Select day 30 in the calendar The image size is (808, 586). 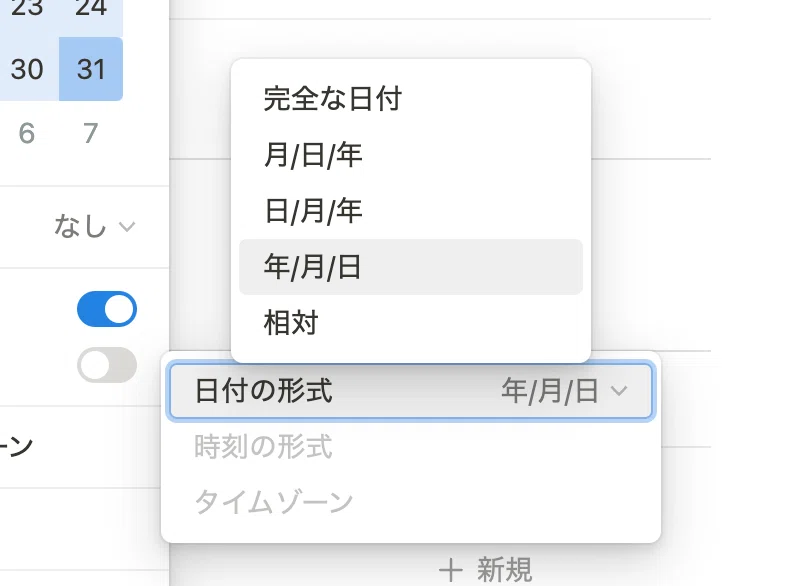pos(27,69)
